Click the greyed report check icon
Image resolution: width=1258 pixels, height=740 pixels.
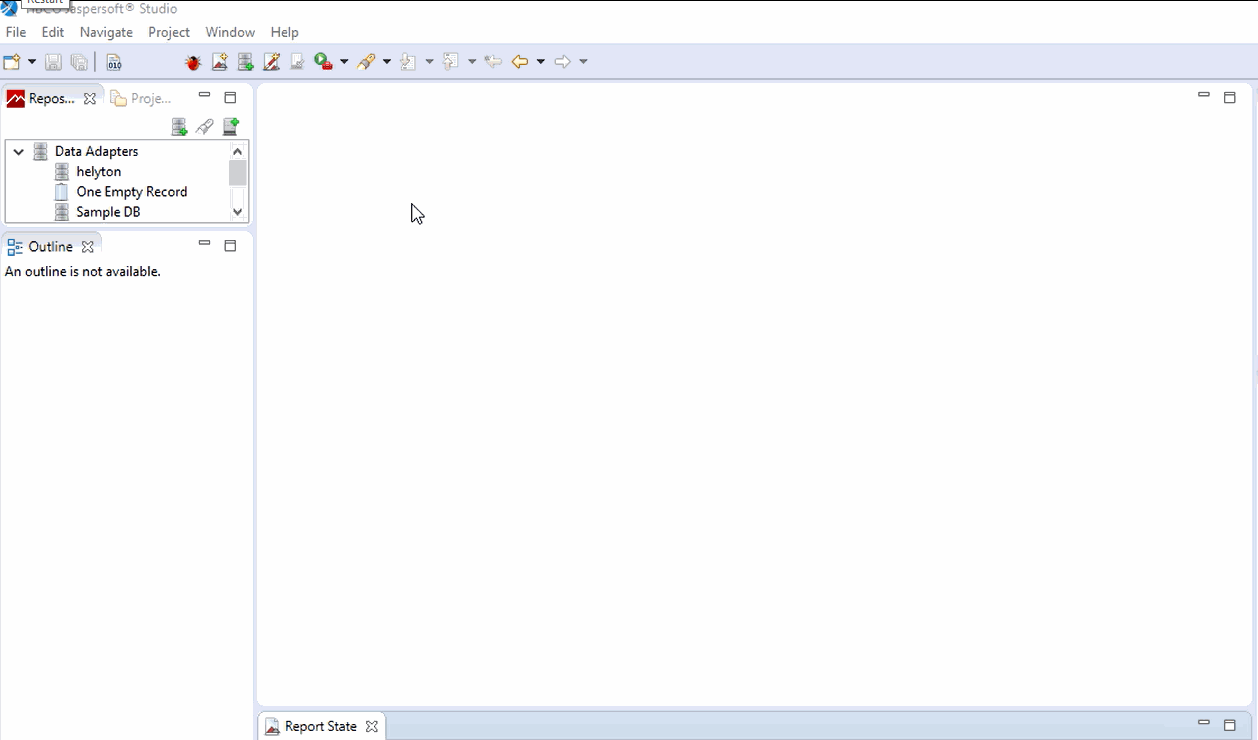[x=297, y=62]
